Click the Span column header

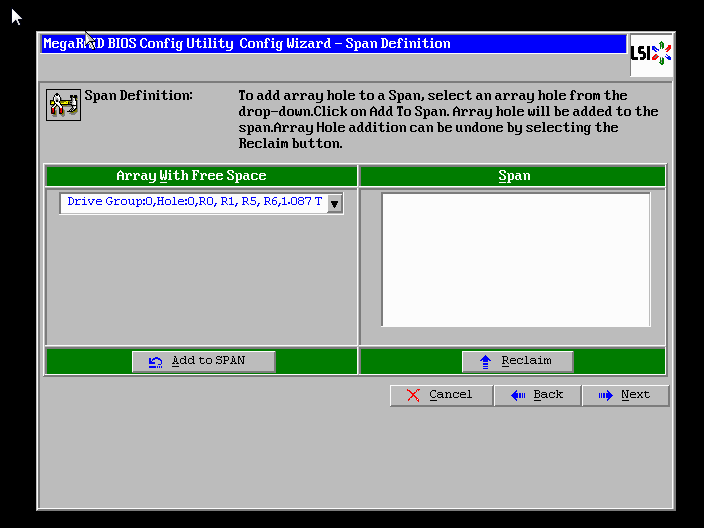pyautogui.click(x=513, y=176)
